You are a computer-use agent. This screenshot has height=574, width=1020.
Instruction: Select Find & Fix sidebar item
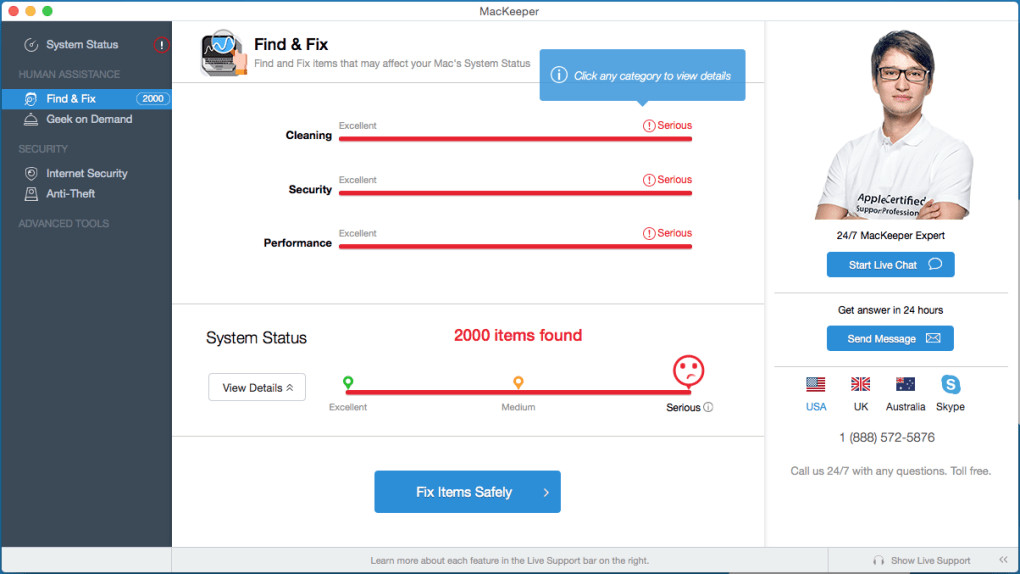point(86,99)
